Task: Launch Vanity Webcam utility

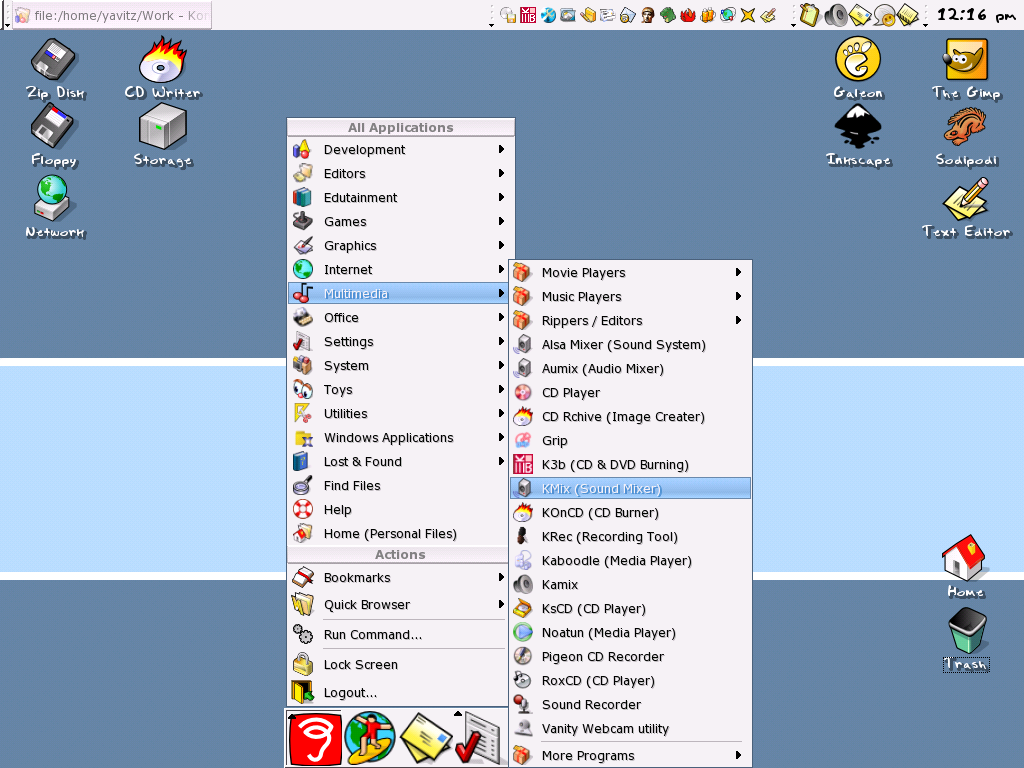Action: point(630,729)
